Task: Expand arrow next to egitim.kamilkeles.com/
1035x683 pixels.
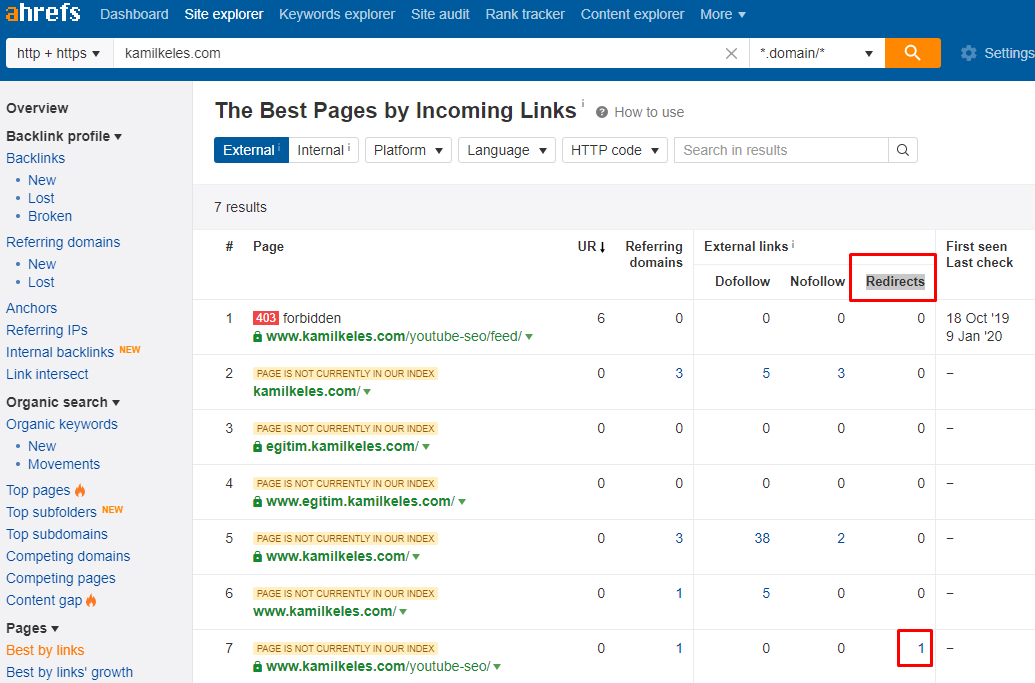Action: 426,447
